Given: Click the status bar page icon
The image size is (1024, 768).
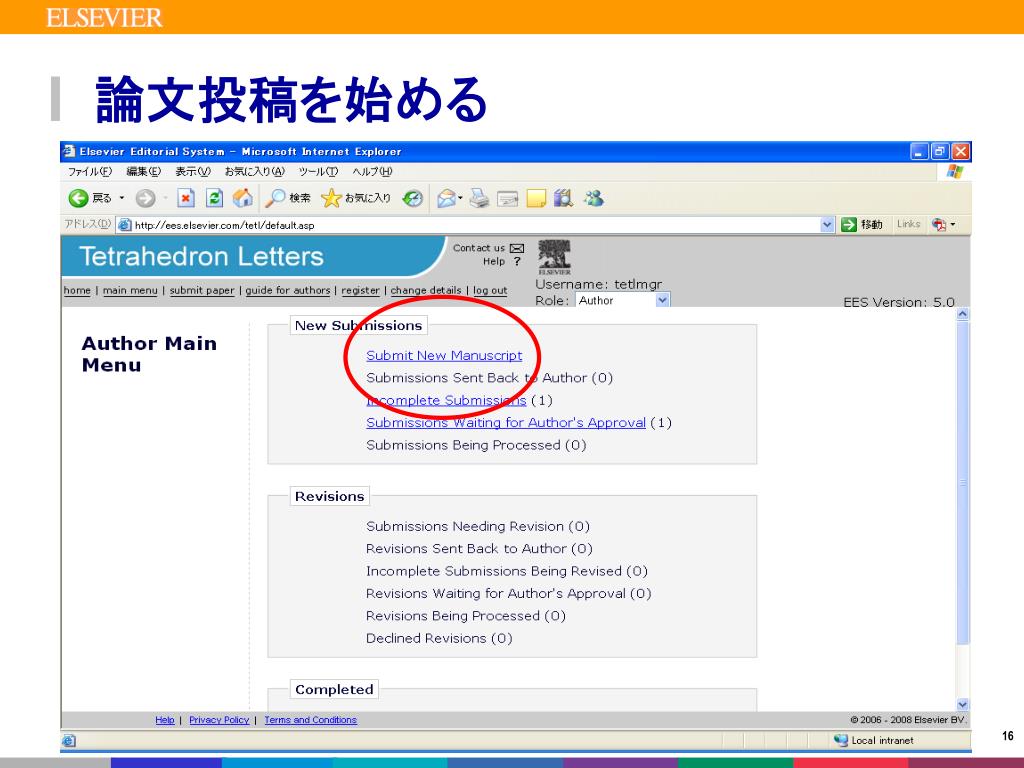Looking at the screenshot, I should pos(69,741).
